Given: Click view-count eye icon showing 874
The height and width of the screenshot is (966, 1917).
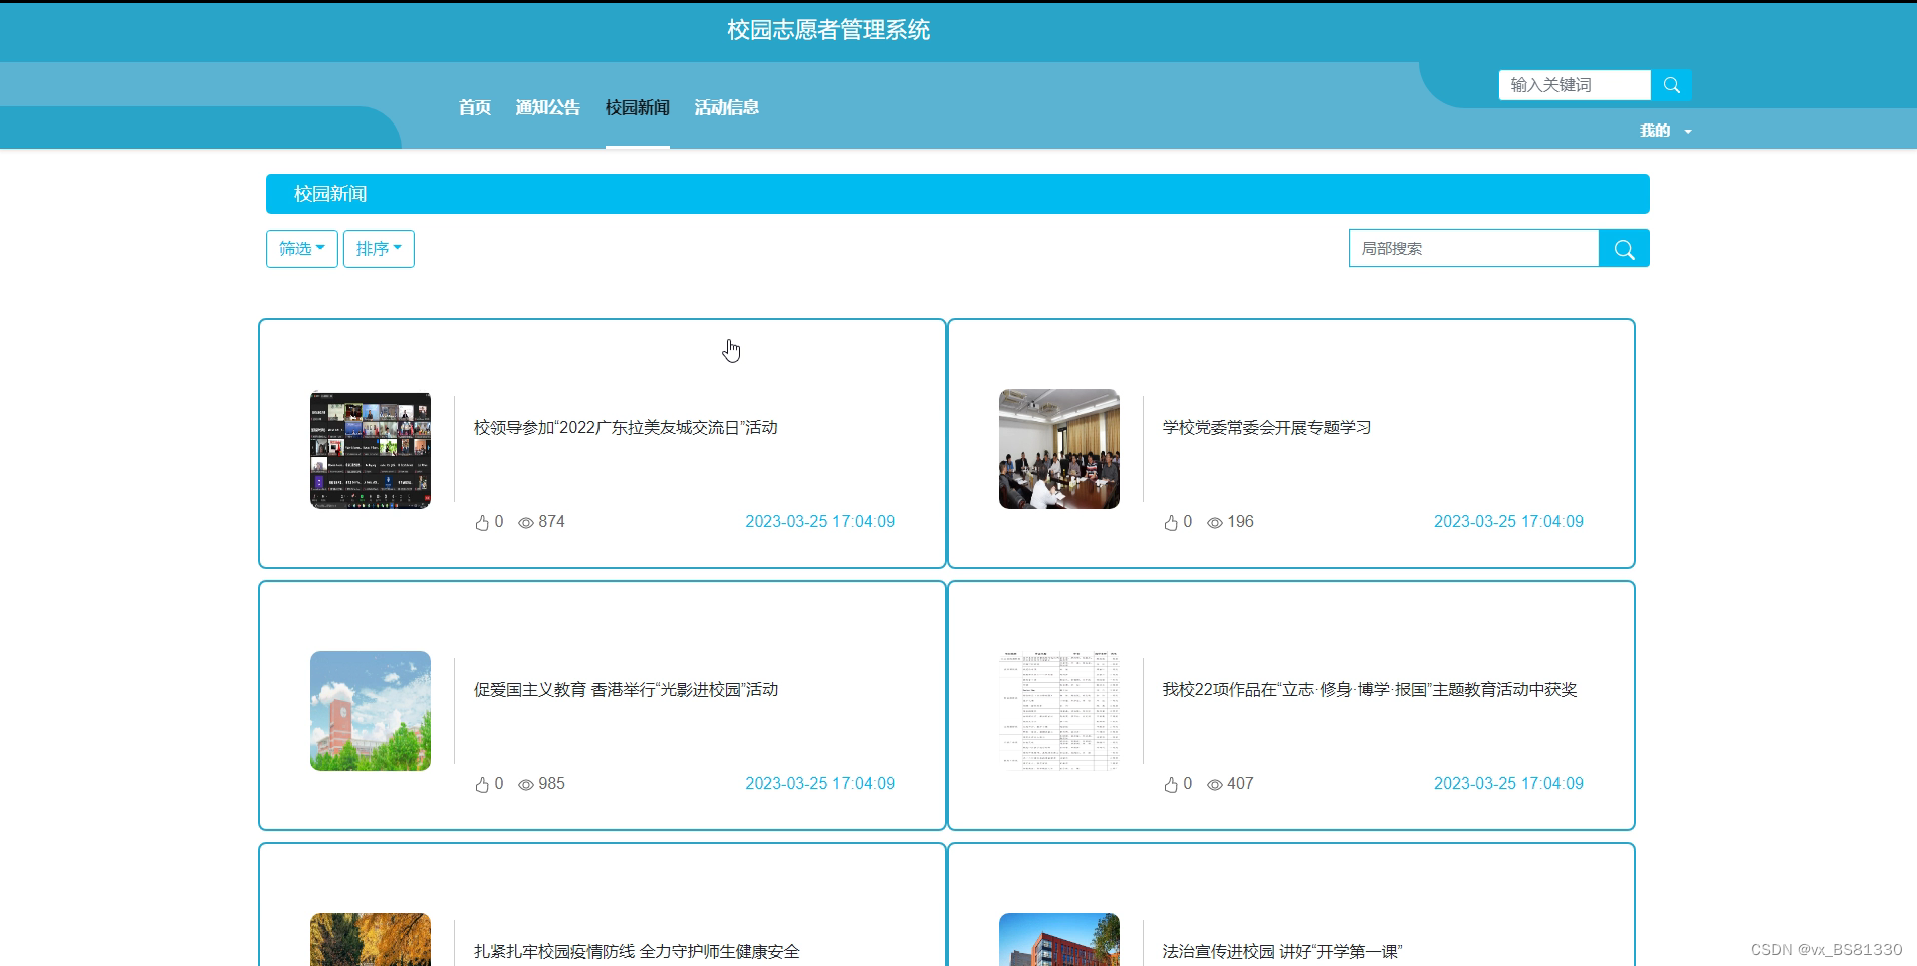Looking at the screenshot, I should [x=526, y=523].
